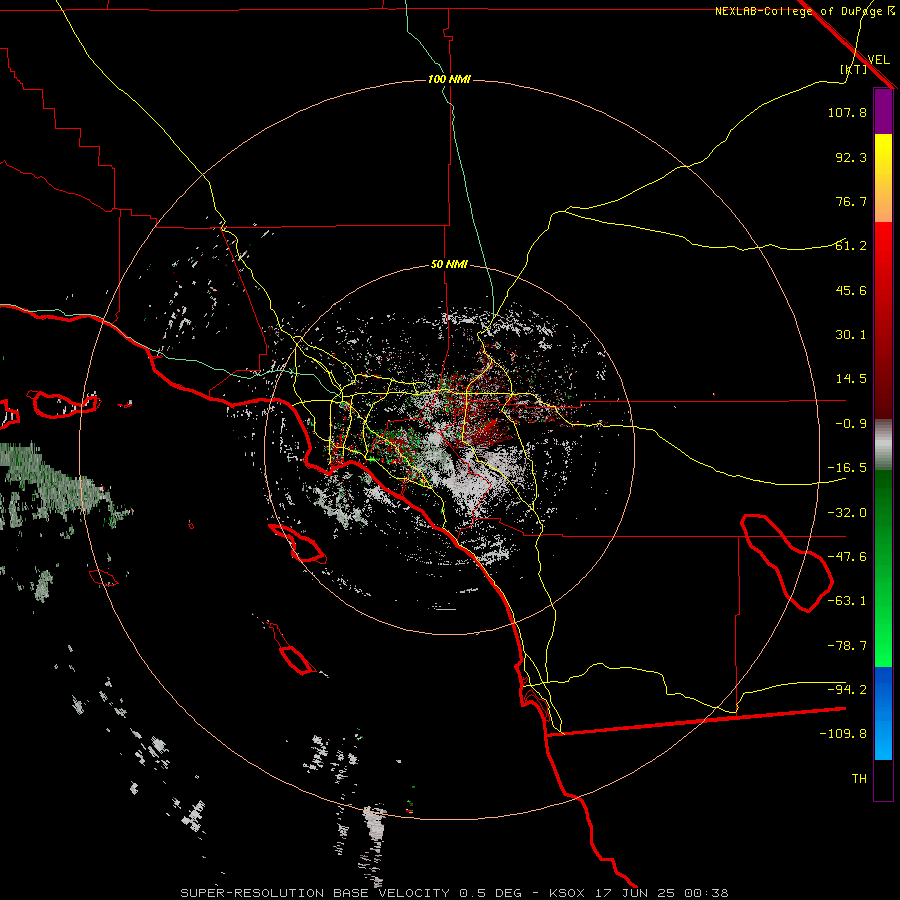Select the 14.5 legend value

coord(851,379)
